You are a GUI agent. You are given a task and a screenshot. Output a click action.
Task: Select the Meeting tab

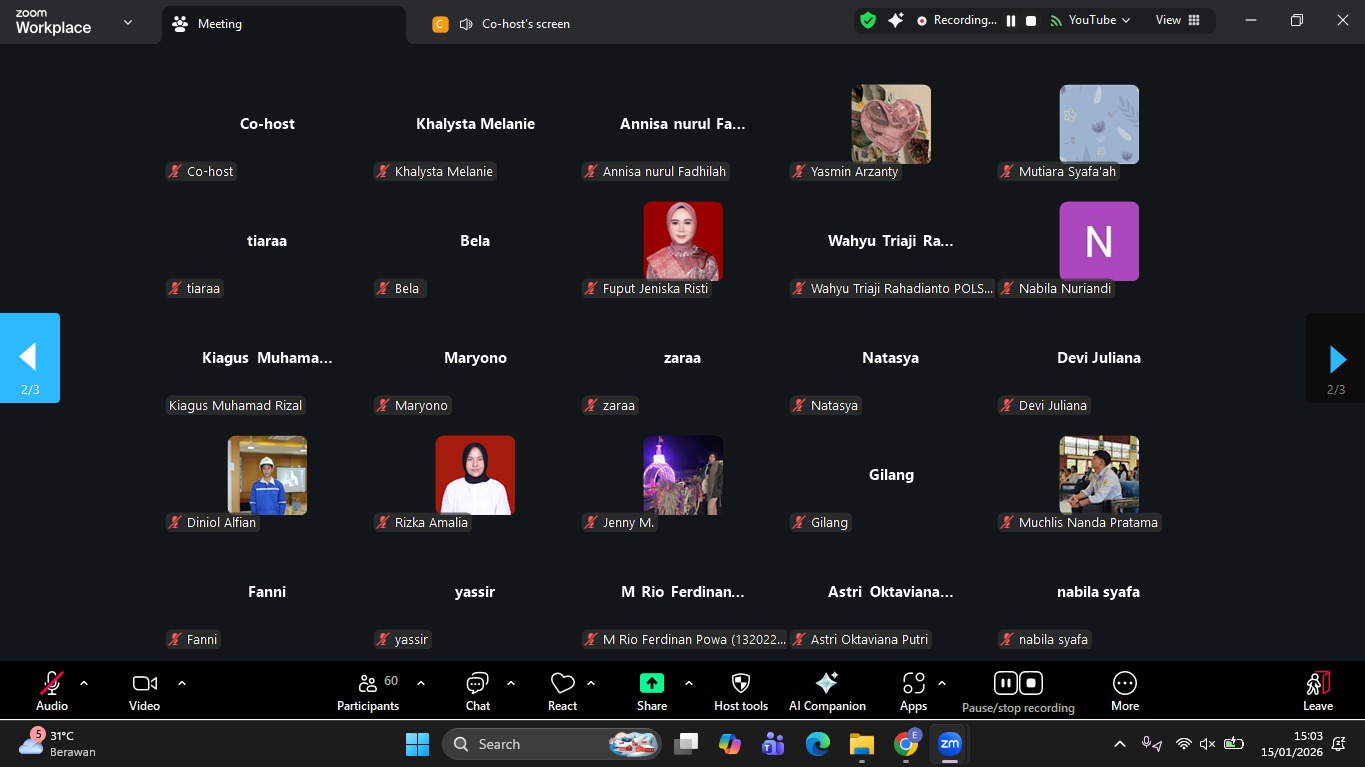tap(219, 24)
